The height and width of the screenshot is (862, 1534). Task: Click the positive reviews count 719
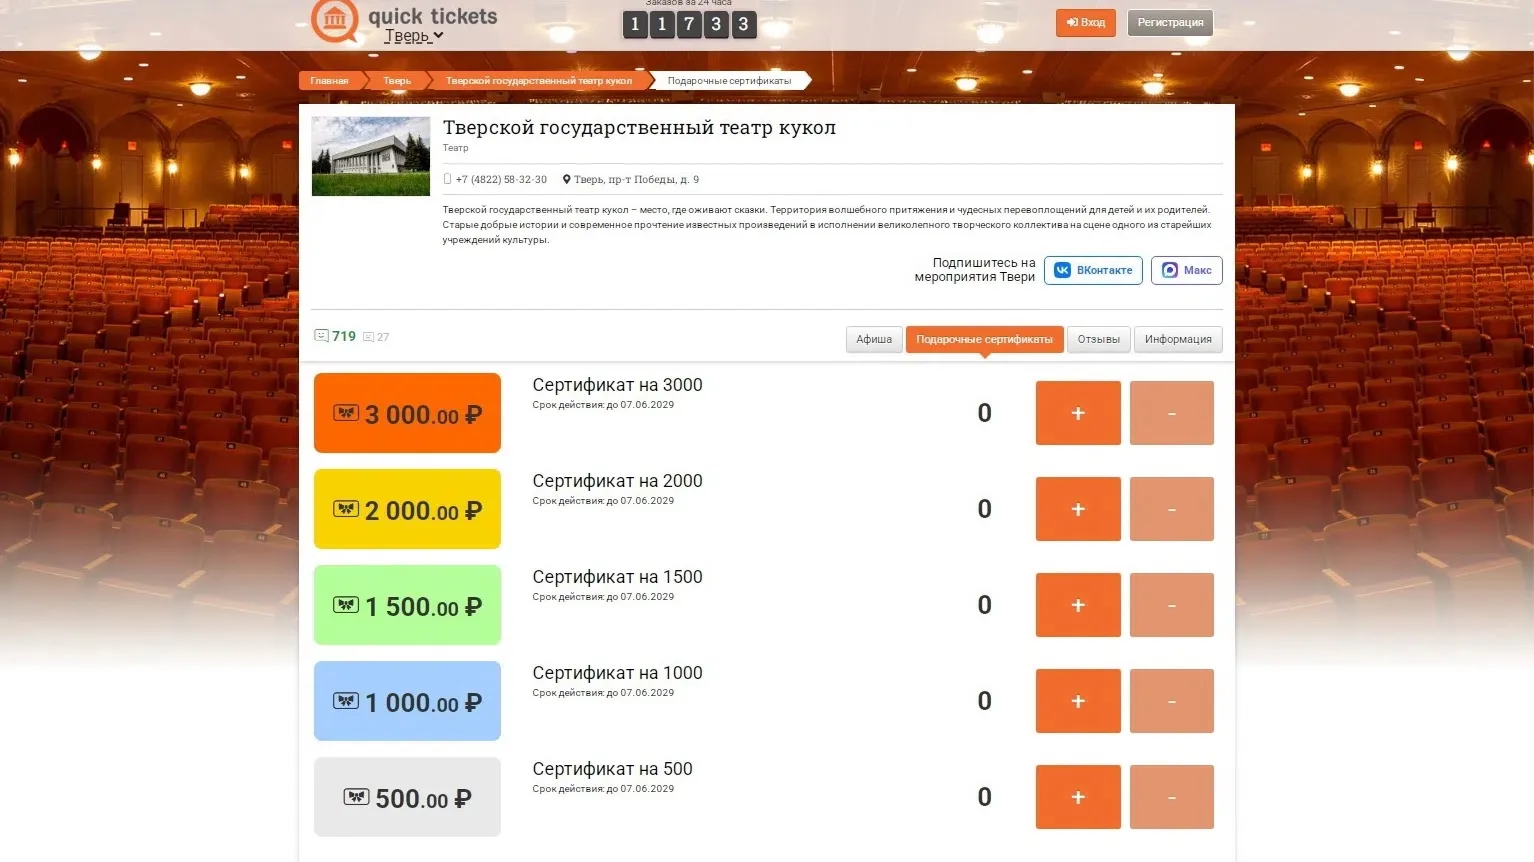pos(335,336)
